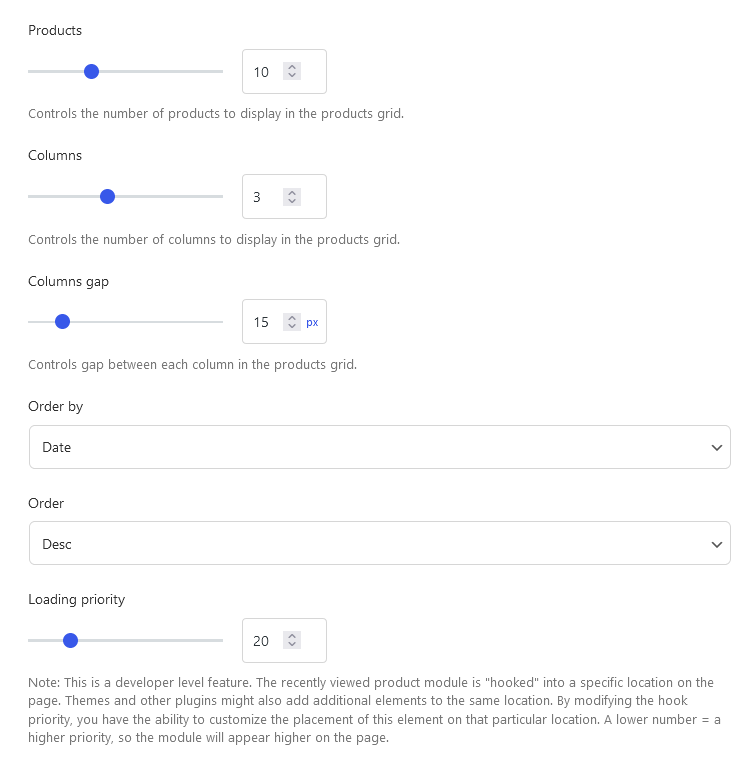Click the px unit label for Columns gap
Screen dimensions: 756x769
(x=312, y=322)
